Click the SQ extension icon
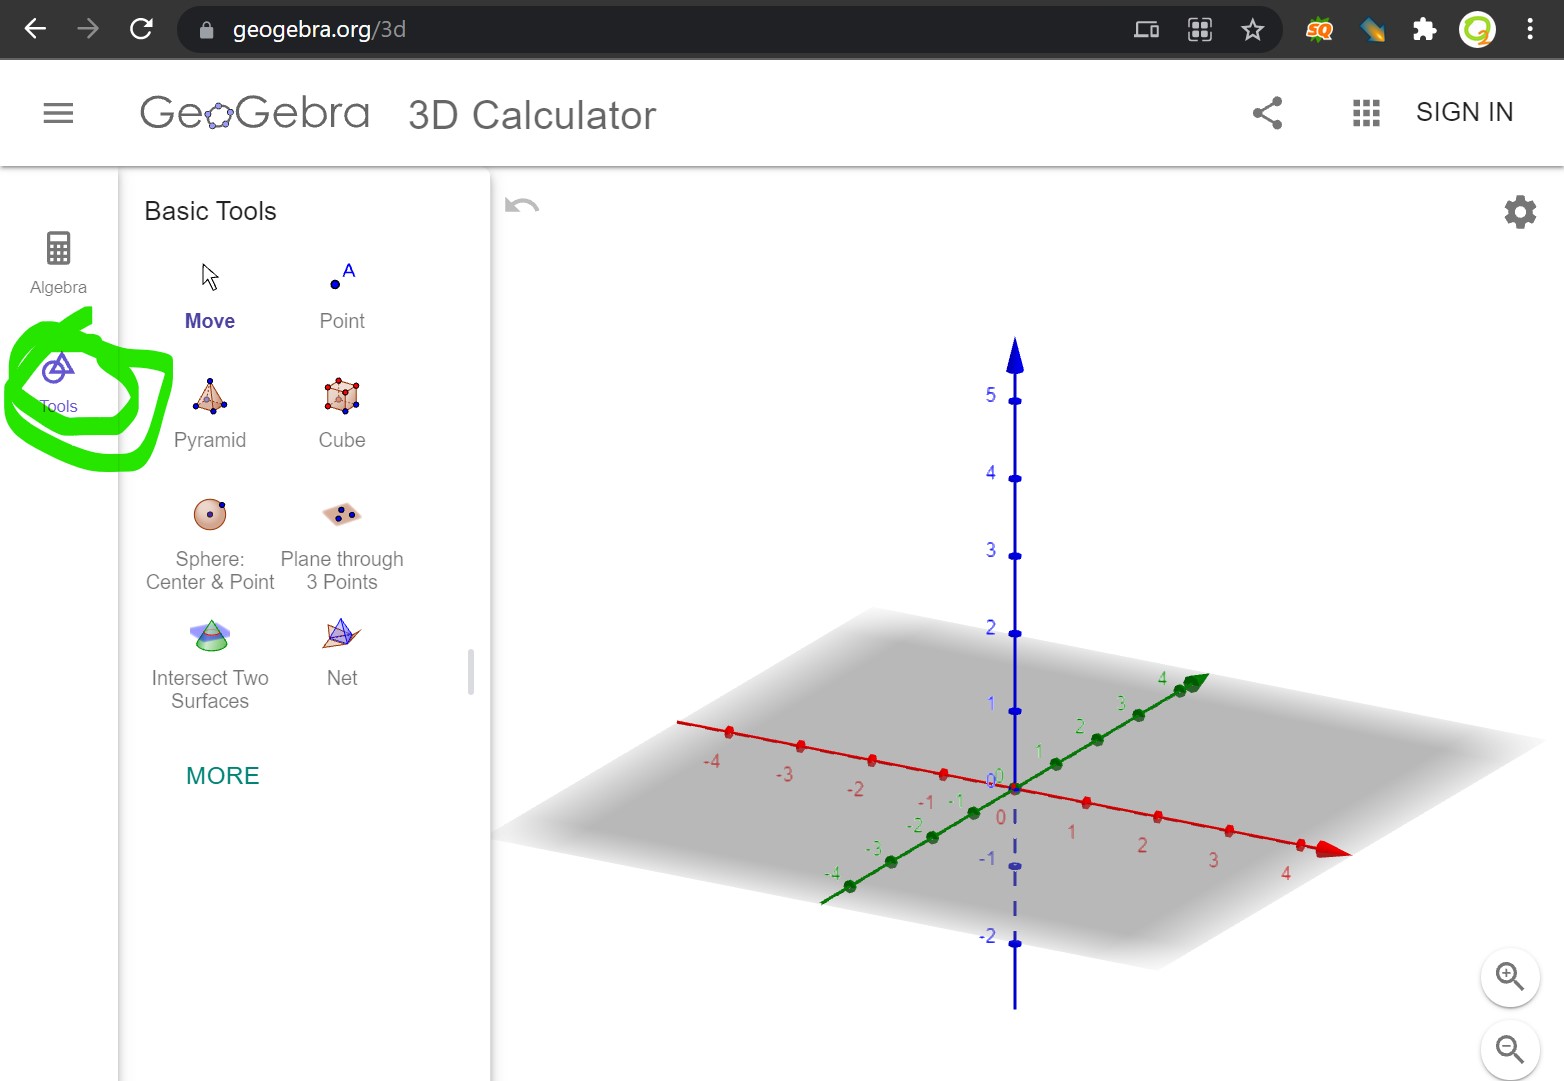1564x1081 pixels. point(1320,30)
